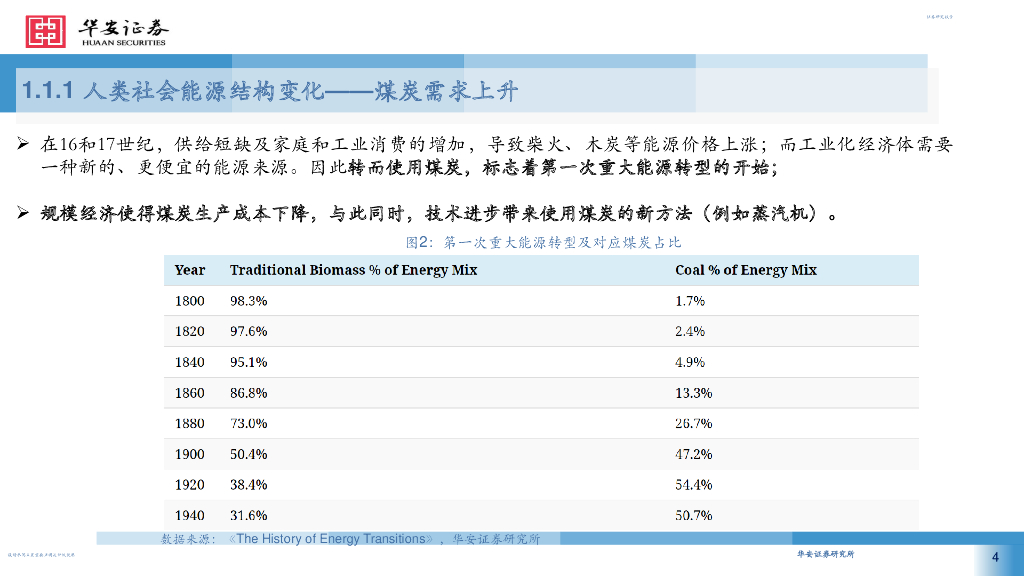Select the 1840 year row cell
Image resolution: width=1024 pixels, height=576 pixels.
(x=189, y=362)
